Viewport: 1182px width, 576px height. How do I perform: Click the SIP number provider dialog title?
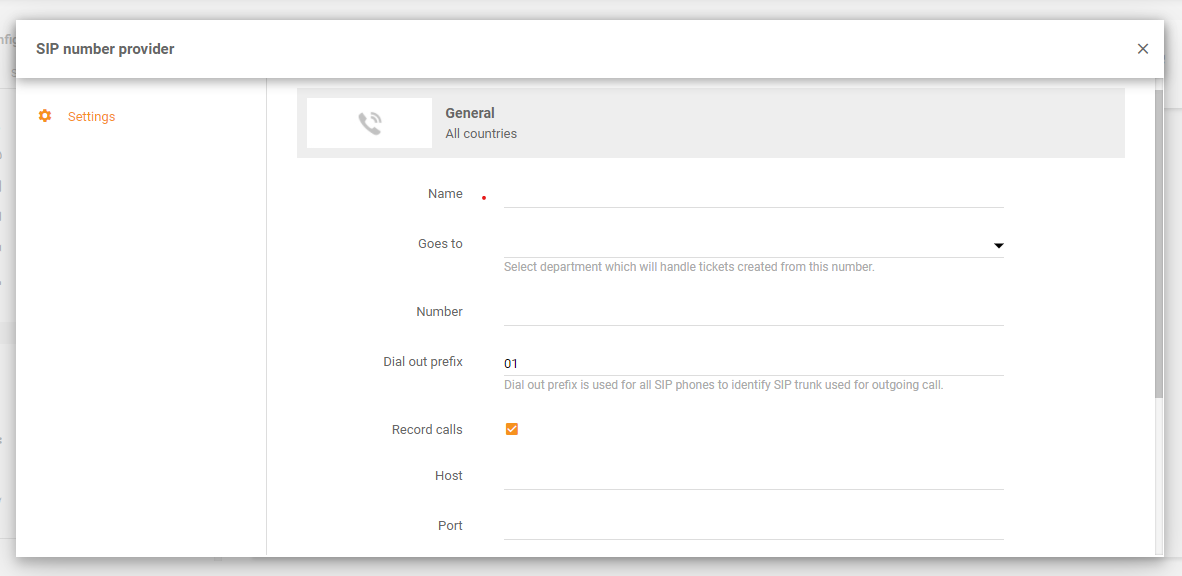coord(105,48)
